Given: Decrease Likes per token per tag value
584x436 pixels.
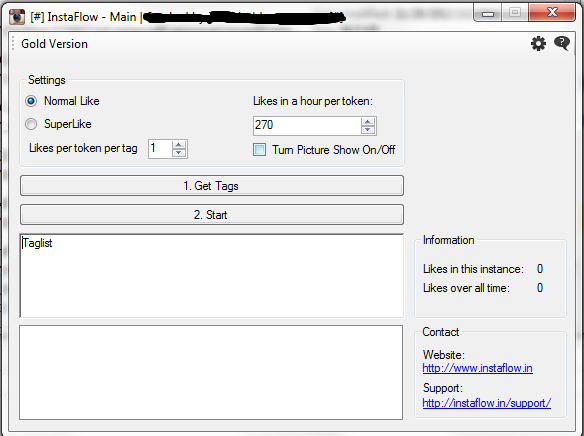Looking at the screenshot, I should [x=179, y=153].
